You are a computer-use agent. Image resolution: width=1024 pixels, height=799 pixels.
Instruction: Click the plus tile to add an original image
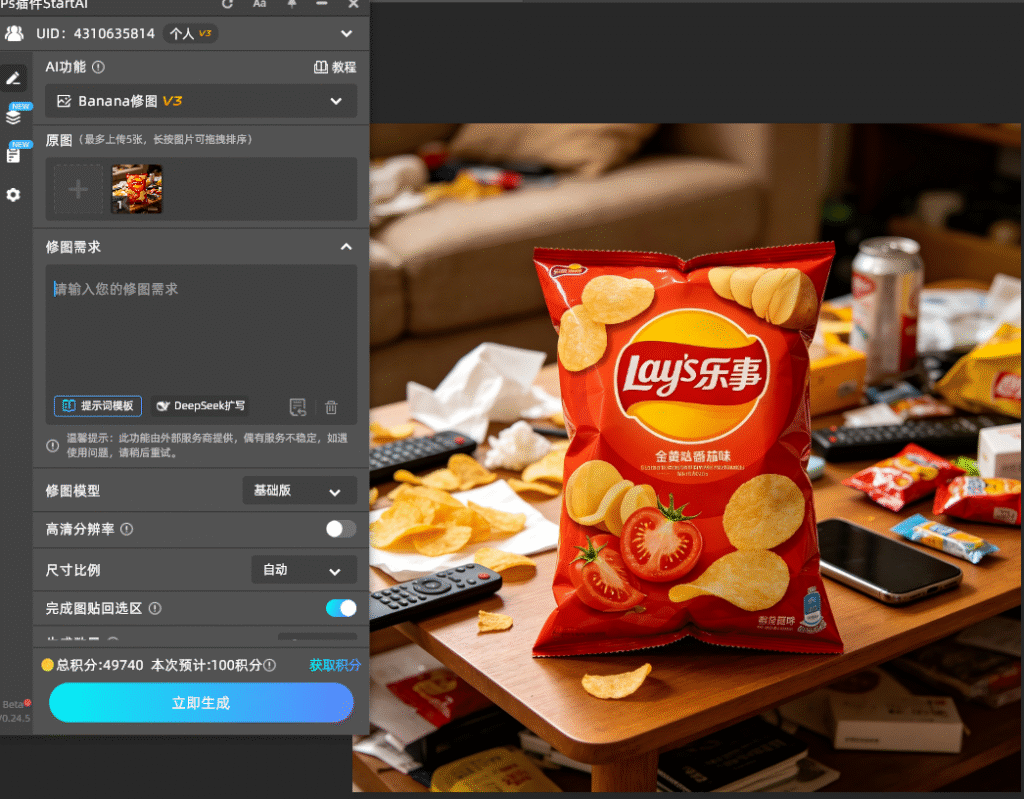(78, 189)
